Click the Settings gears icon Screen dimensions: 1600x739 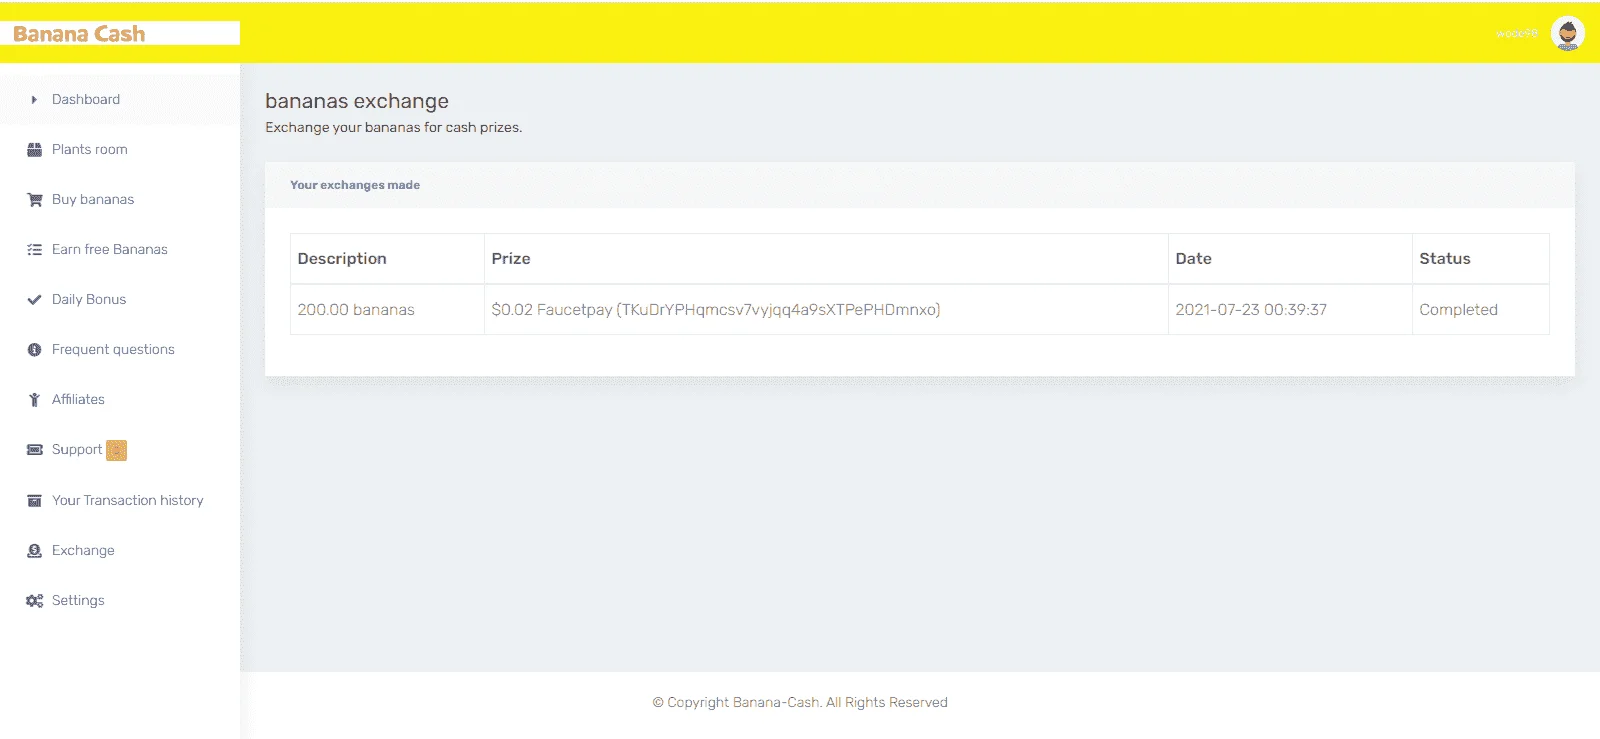tap(34, 601)
